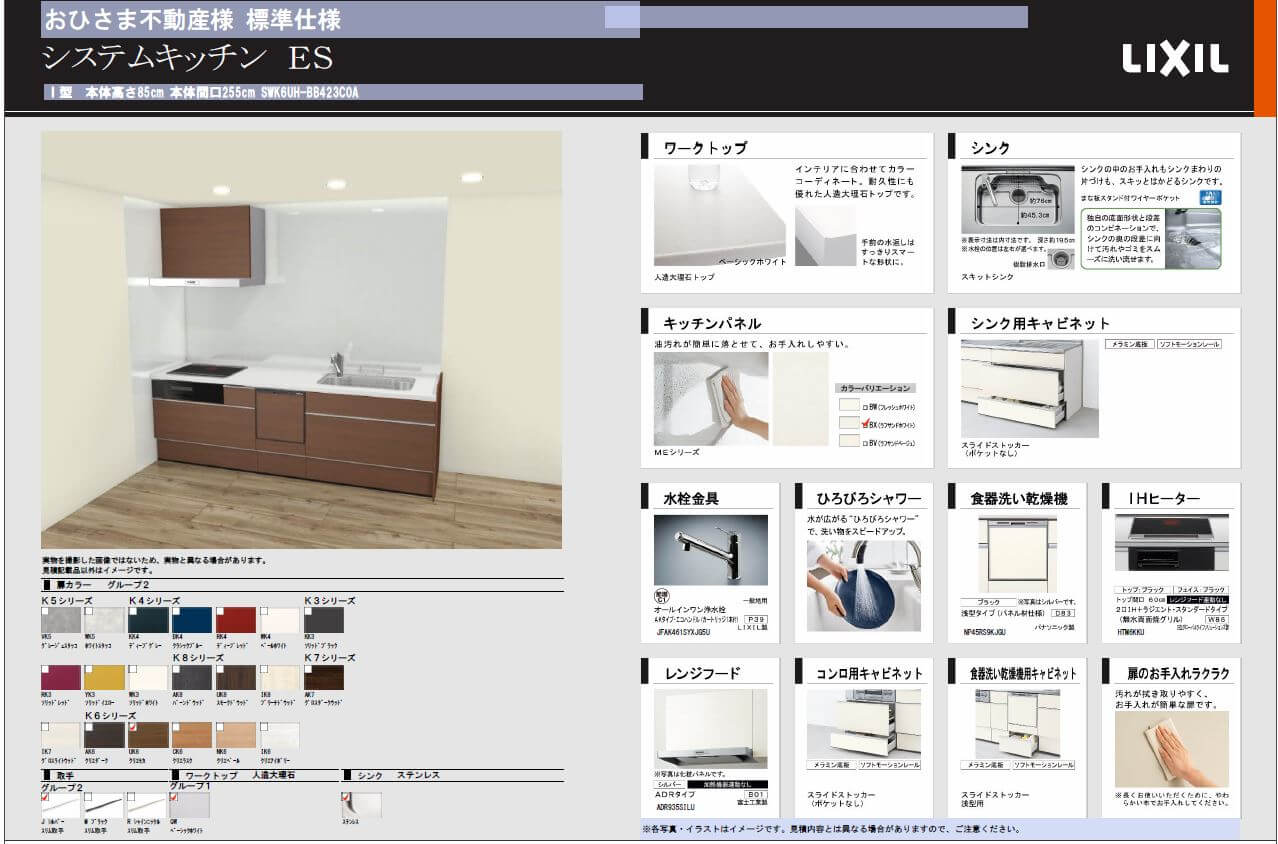The height and width of the screenshot is (844, 1278).
Task: Choose the AK7 グロスダークウッド swatch in K7 series
Action: (324, 678)
